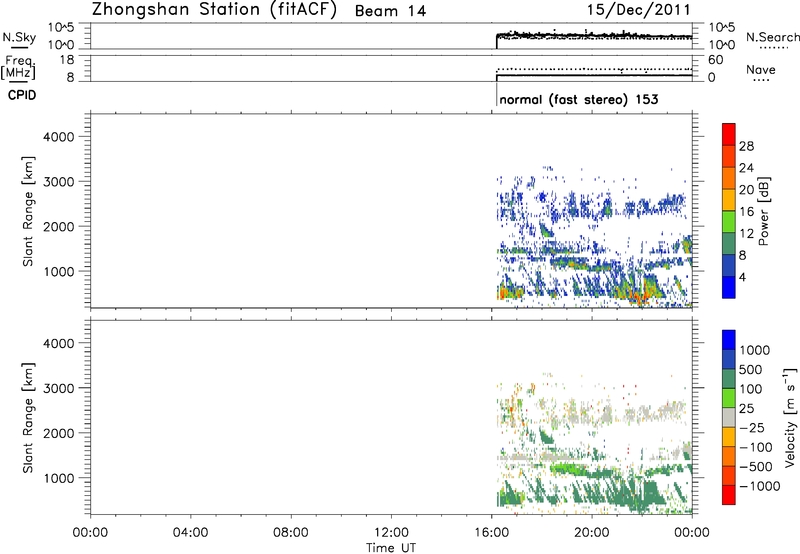Click '4000' tick label on velocity panel
Screen dimensions: 800x554
pyautogui.click(x=59, y=343)
